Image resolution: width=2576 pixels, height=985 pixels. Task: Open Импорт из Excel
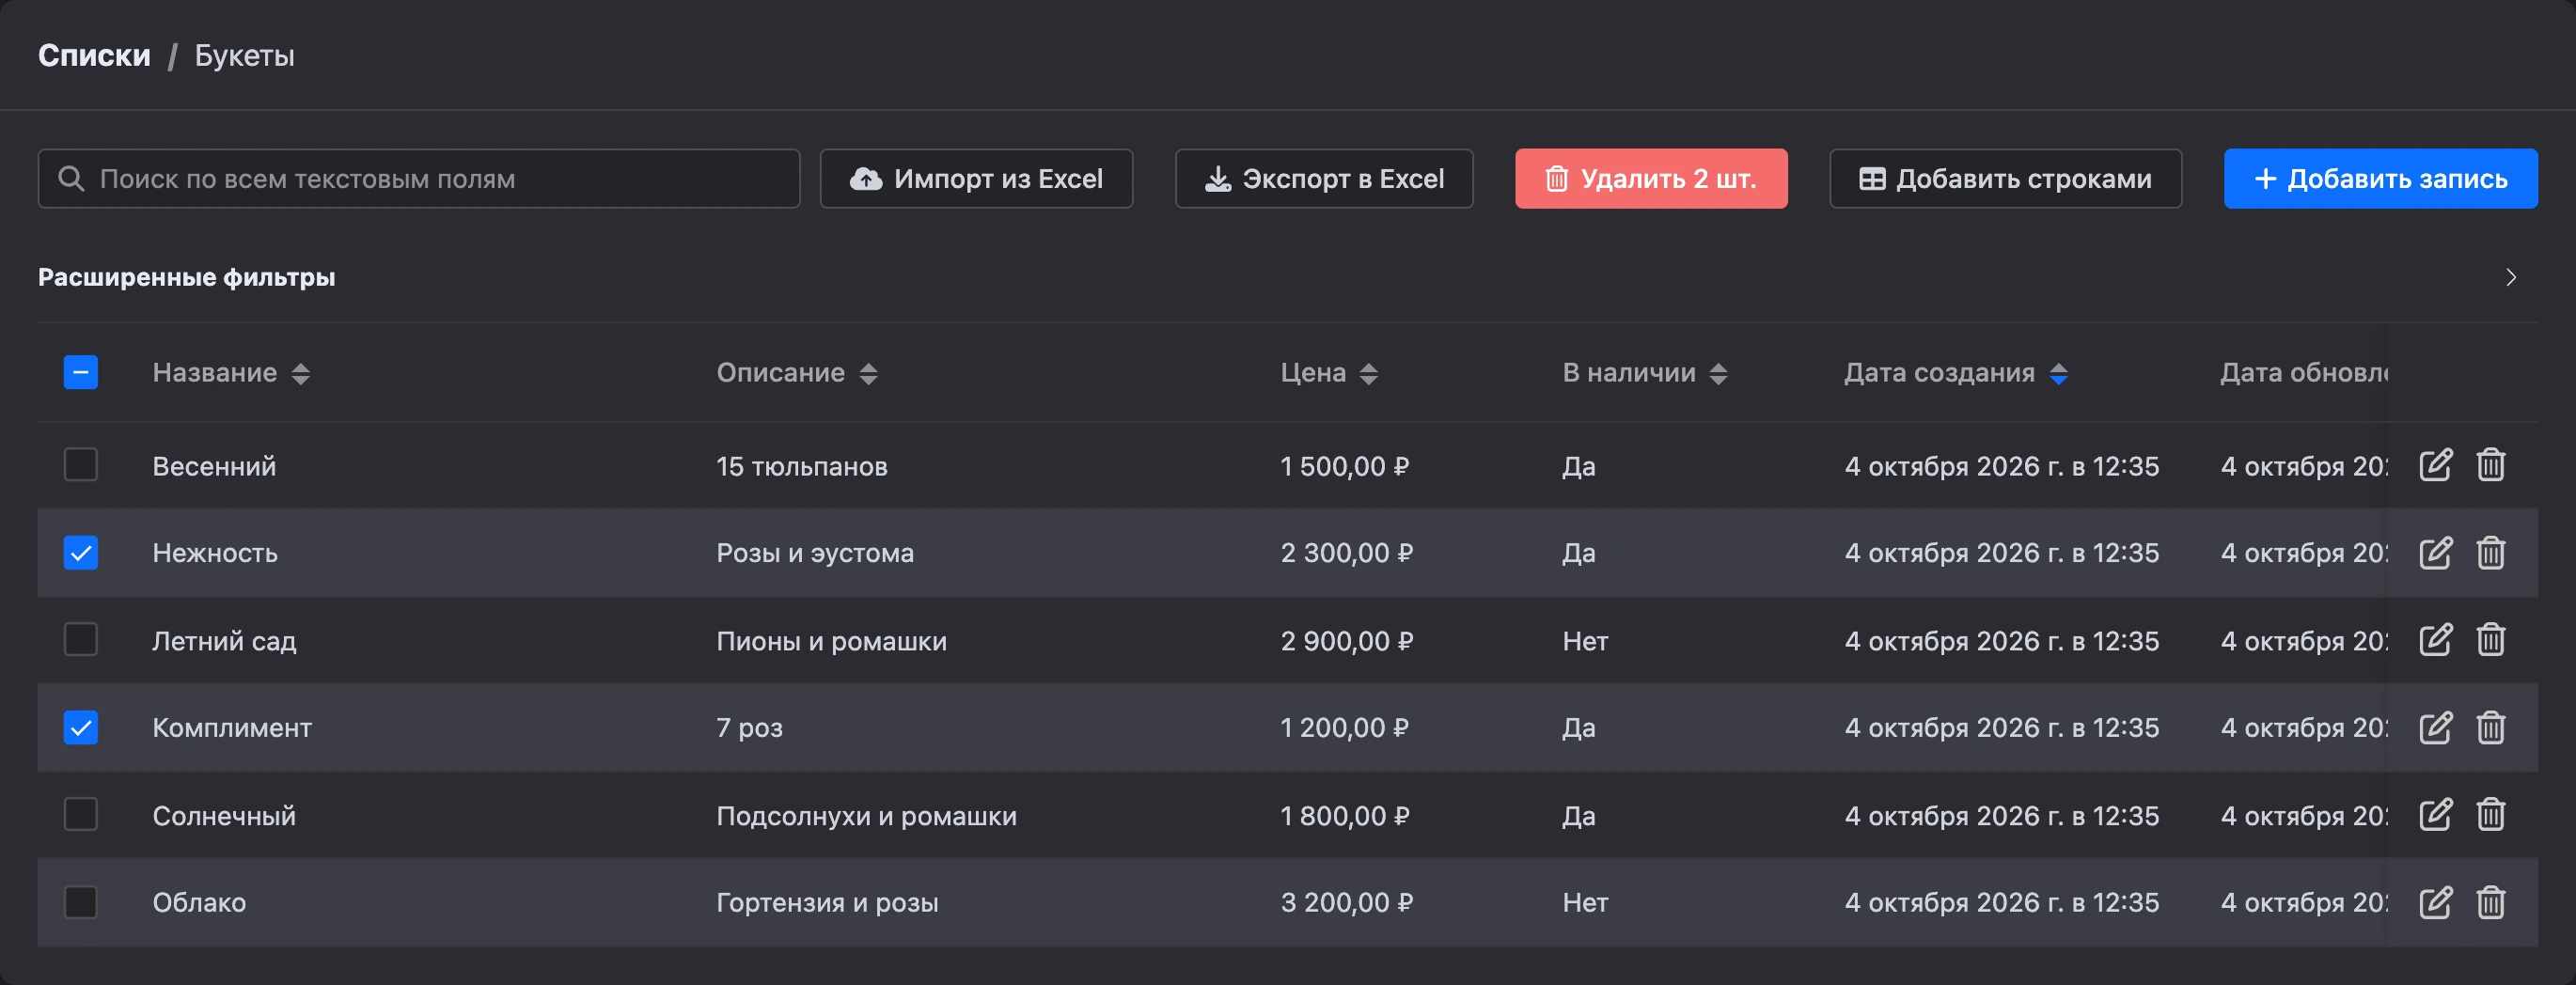coord(976,179)
